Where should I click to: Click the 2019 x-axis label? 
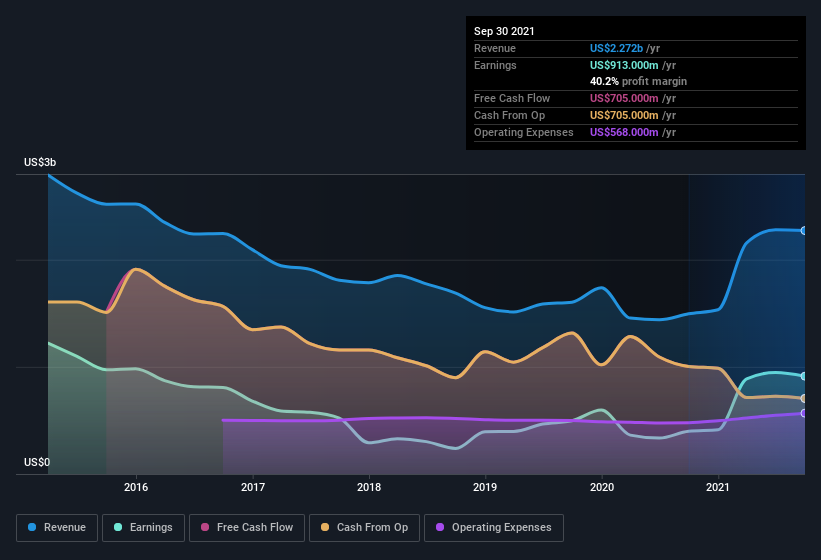pyautogui.click(x=485, y=487)
